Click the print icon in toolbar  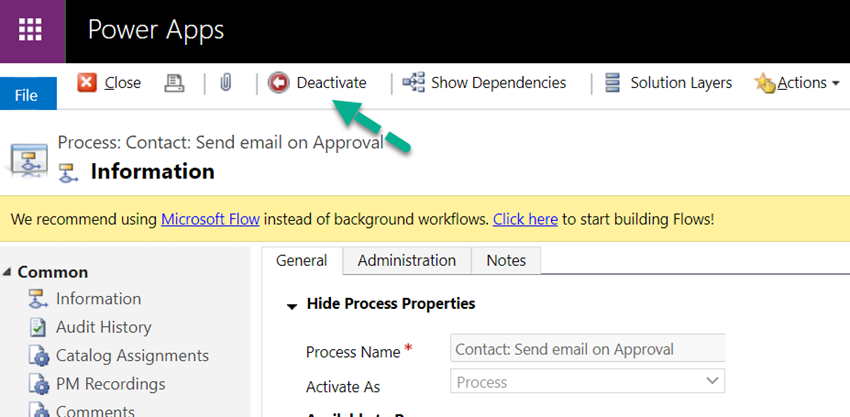[174, 83]
